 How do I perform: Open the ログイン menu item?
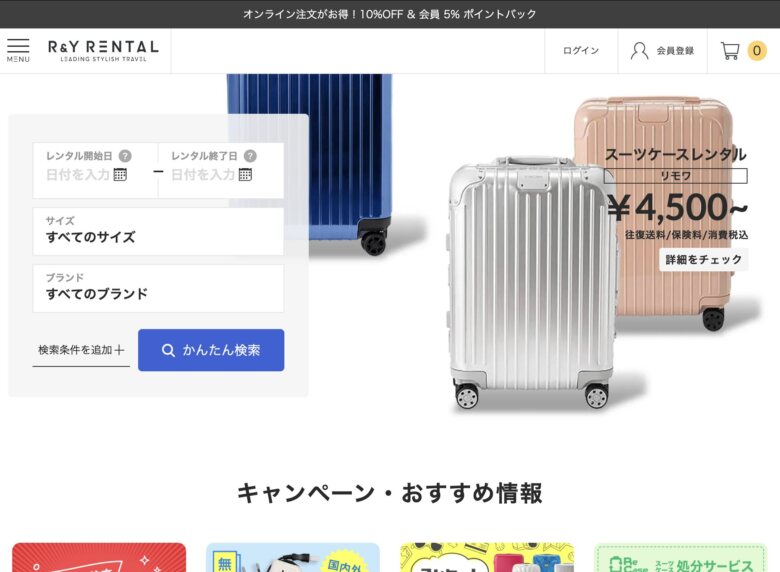(x=581, y=51)
